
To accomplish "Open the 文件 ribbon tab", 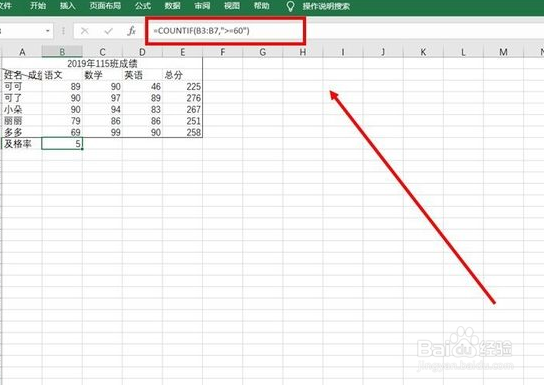I will [x=6, y=6].
